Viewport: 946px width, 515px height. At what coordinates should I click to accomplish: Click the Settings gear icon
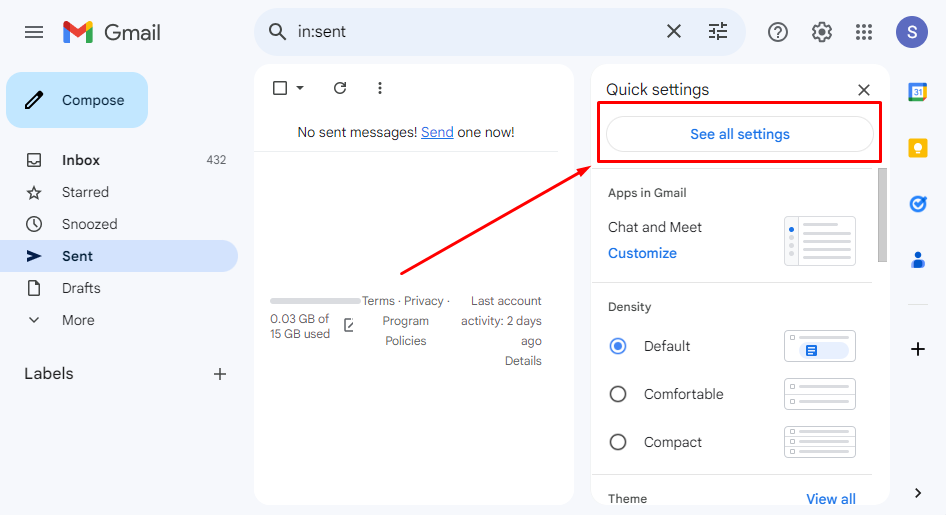[x=821, y=32]
